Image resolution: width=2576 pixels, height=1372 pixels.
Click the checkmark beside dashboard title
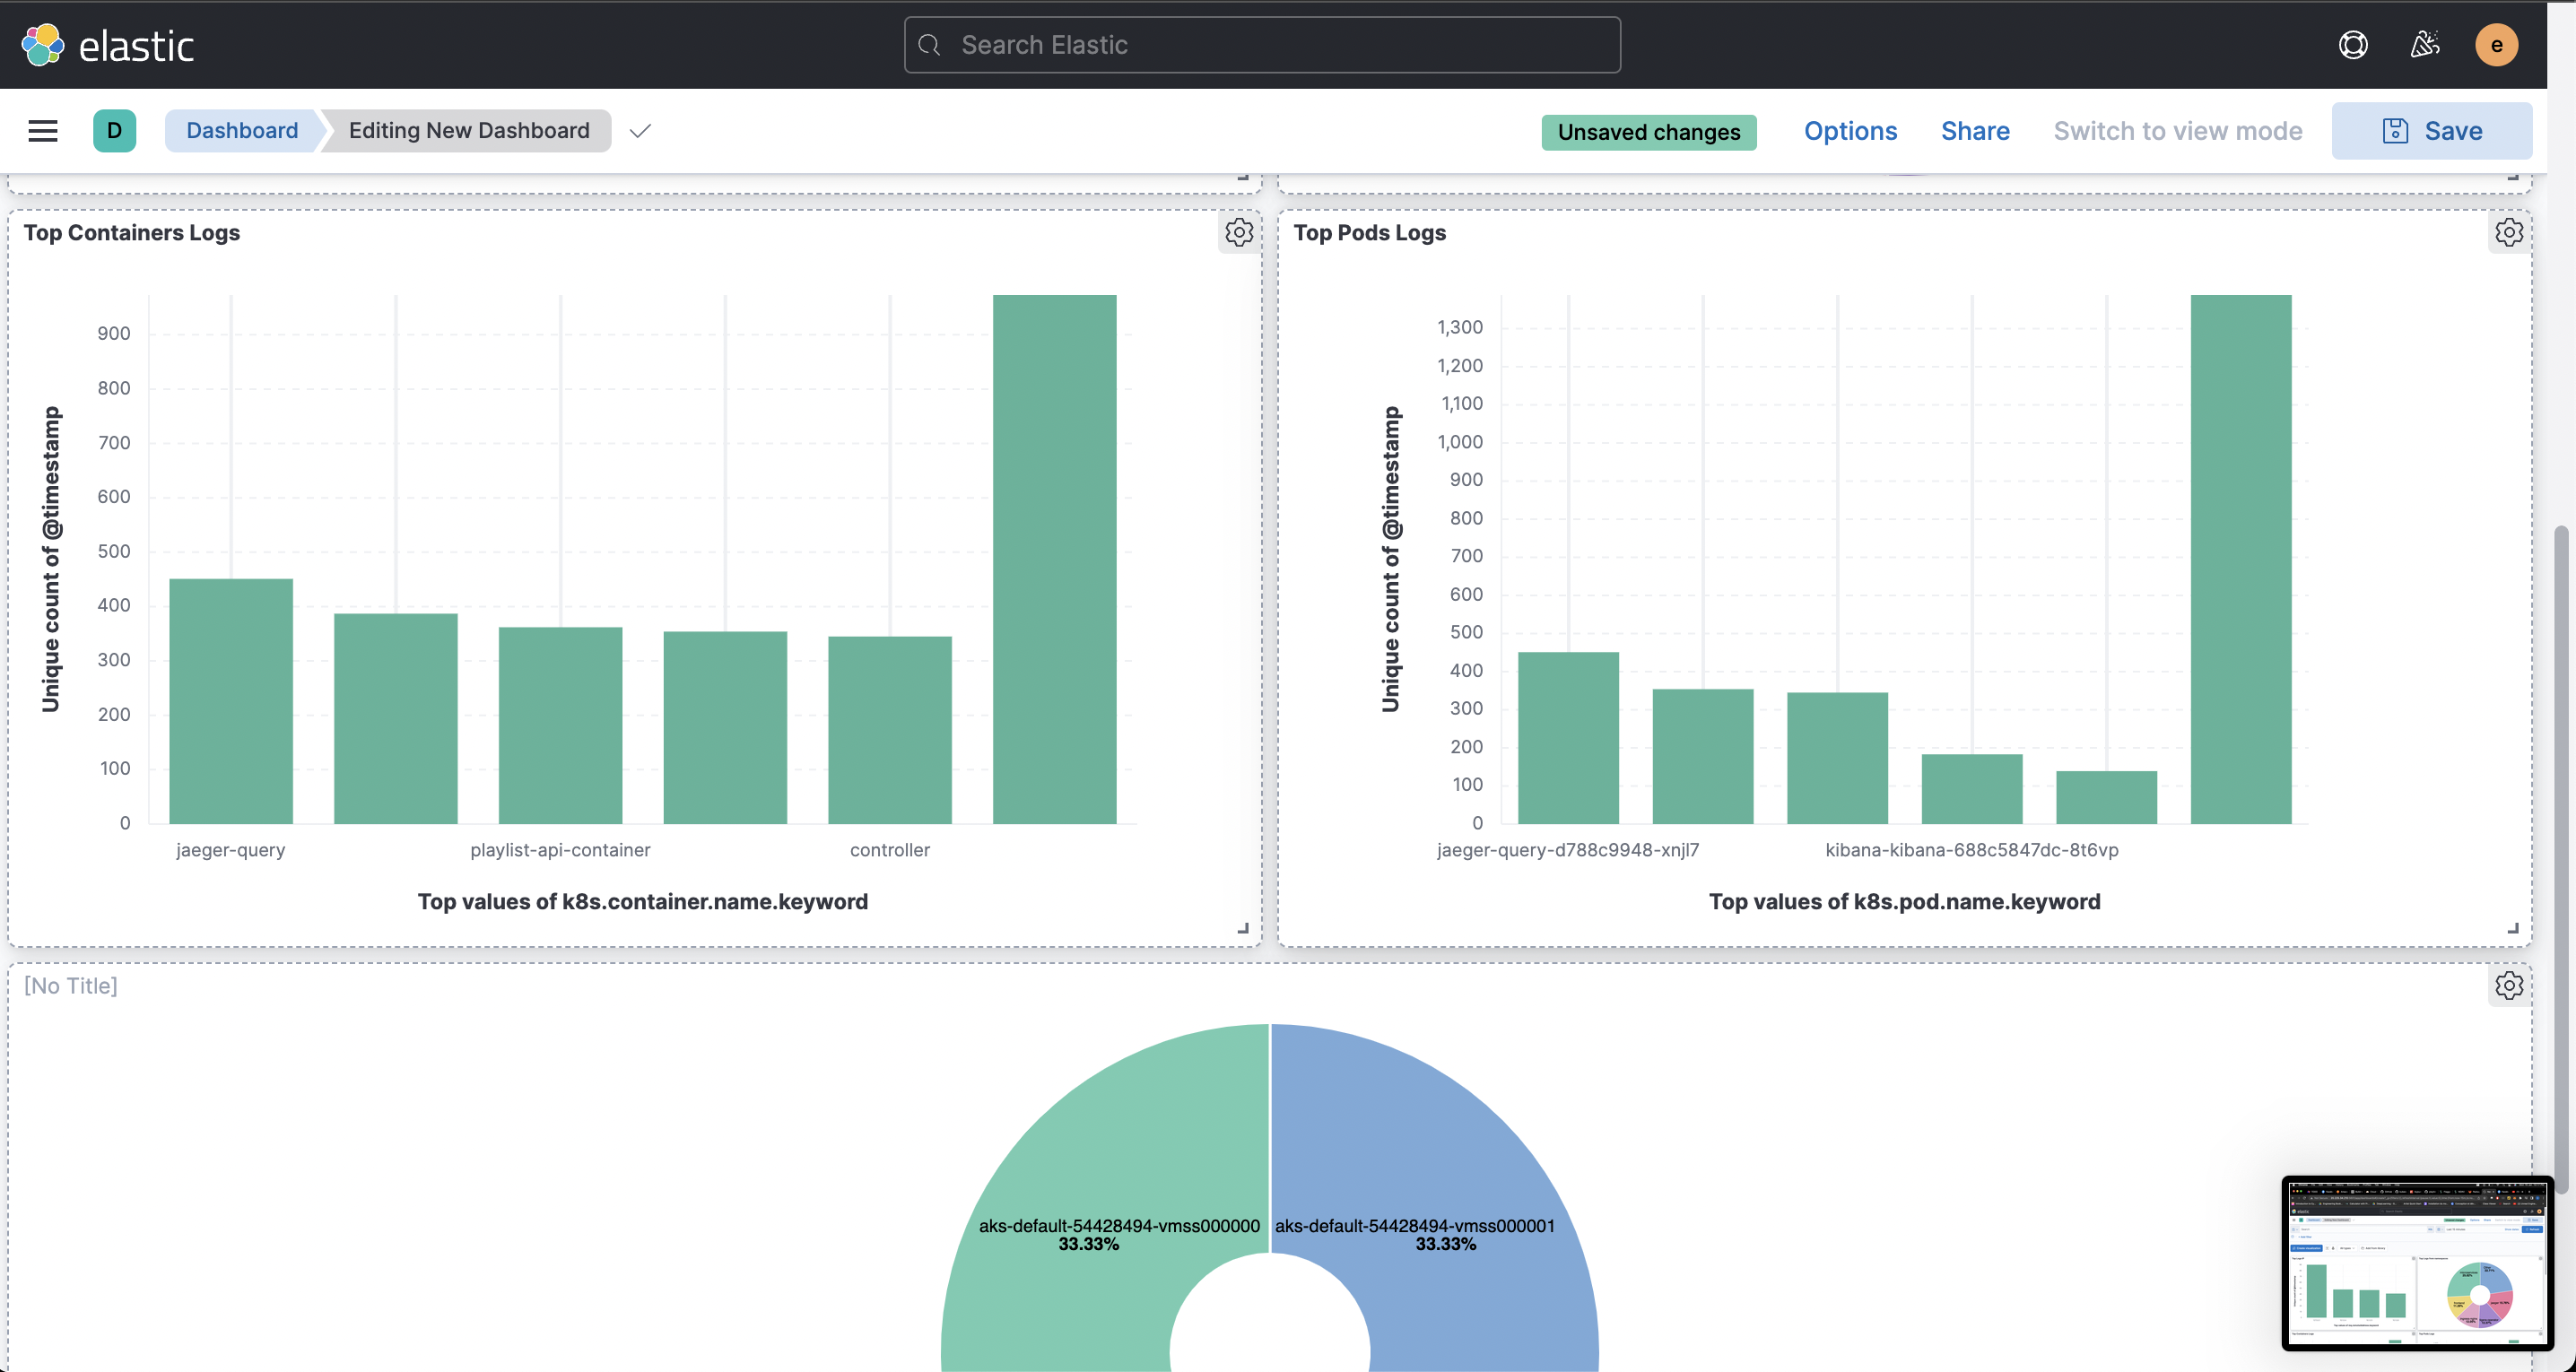click(640, 131)
